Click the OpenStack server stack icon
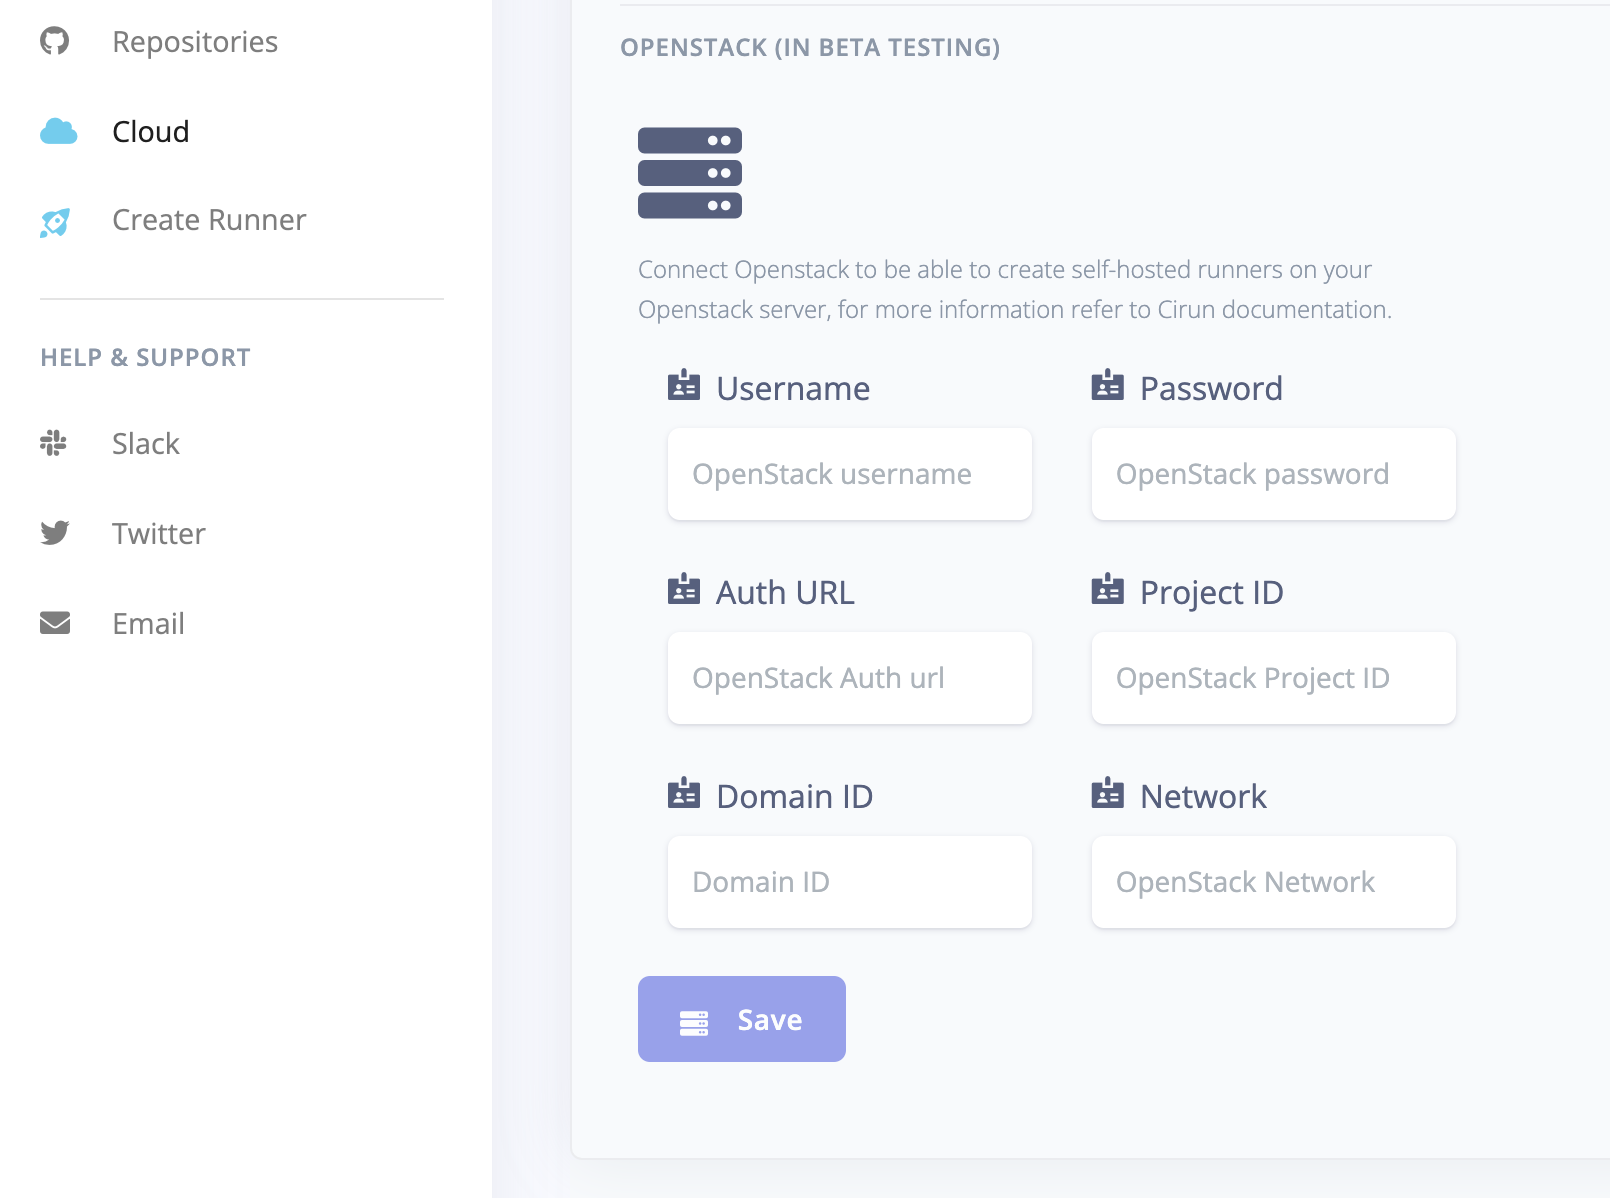1610x1198 pixels. (690, 173)
